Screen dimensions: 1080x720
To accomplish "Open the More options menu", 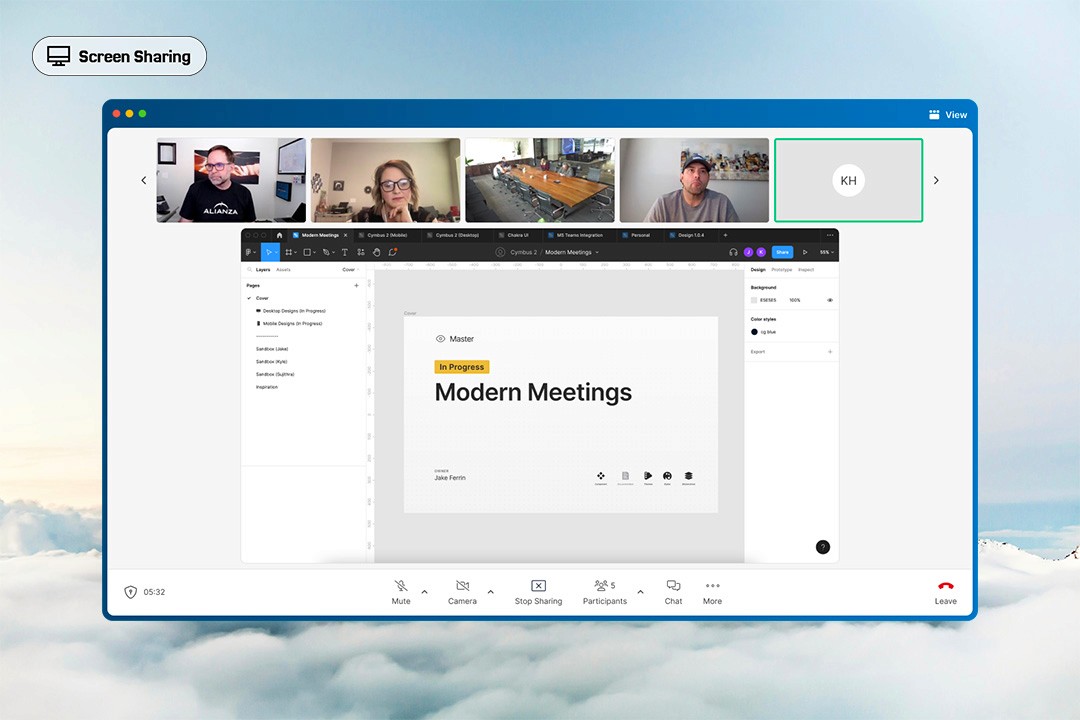I will point(712,592).
